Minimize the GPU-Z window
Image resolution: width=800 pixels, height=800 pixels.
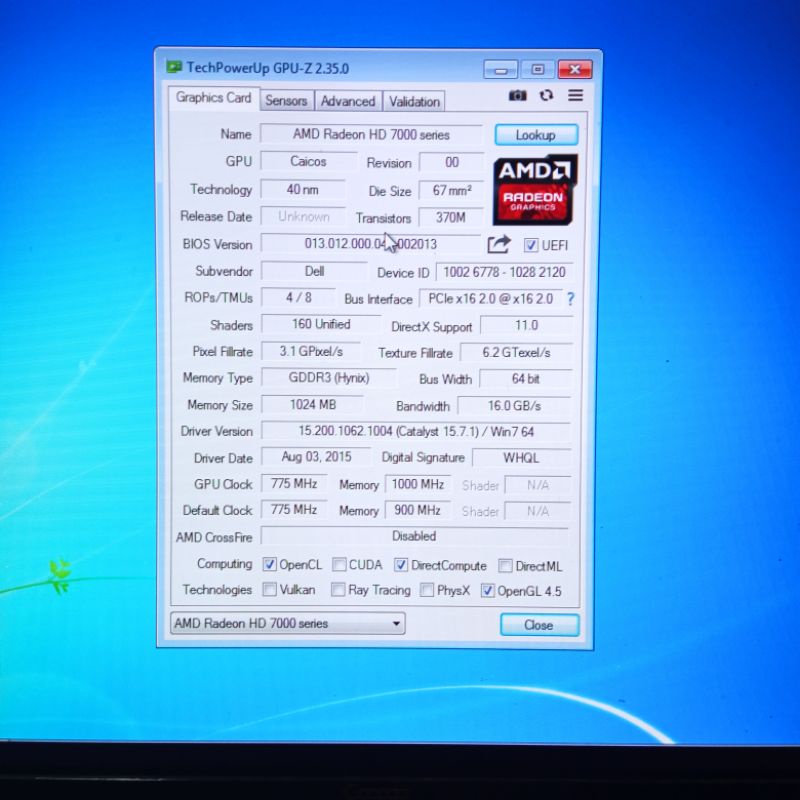[501, 69]
